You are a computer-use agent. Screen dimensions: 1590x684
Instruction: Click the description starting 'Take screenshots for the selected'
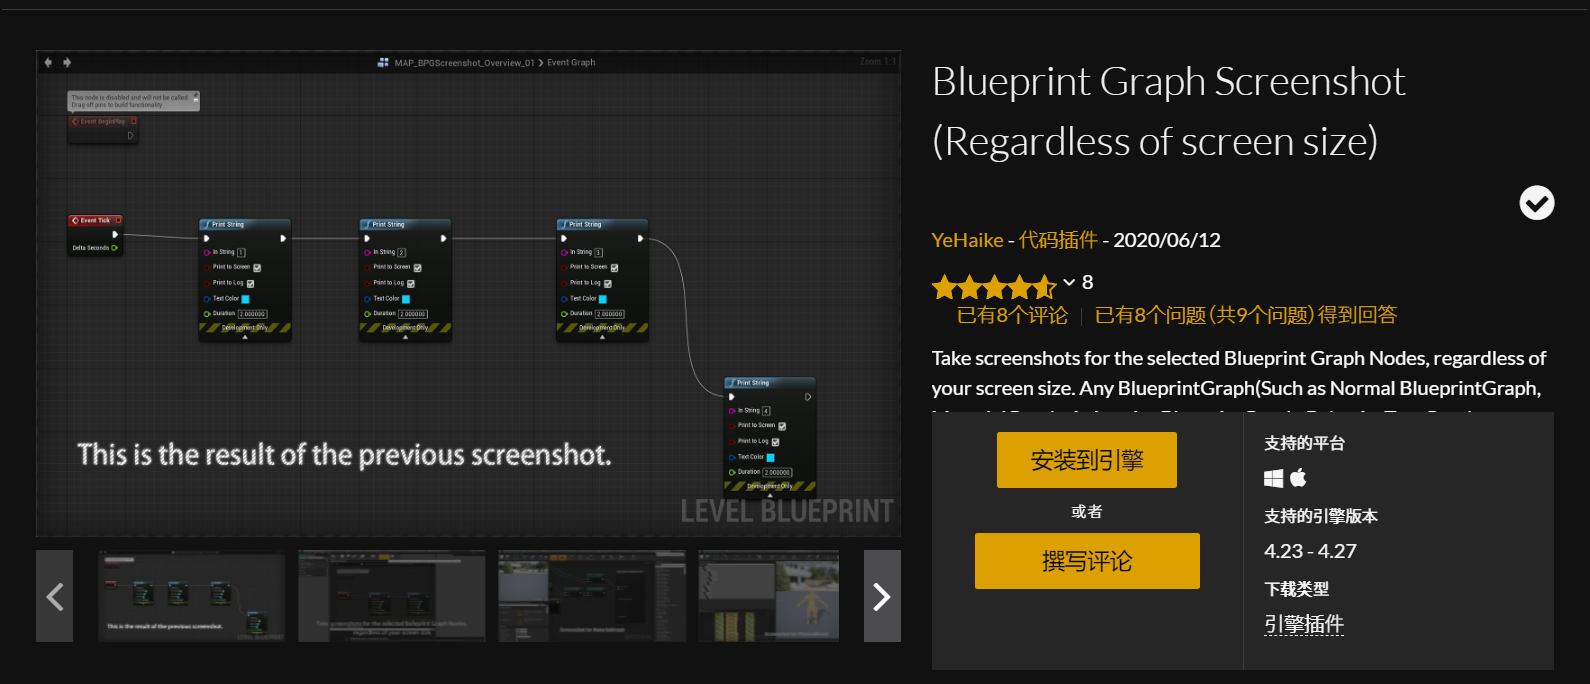tap(1239, 380)
